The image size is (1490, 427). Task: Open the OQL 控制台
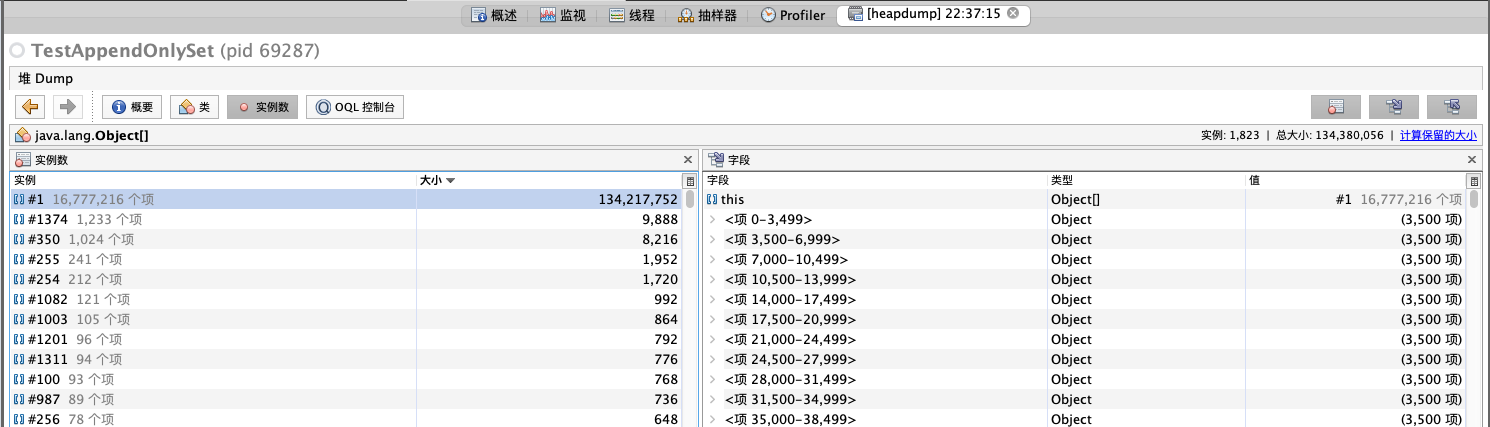(x=355, y=107)
